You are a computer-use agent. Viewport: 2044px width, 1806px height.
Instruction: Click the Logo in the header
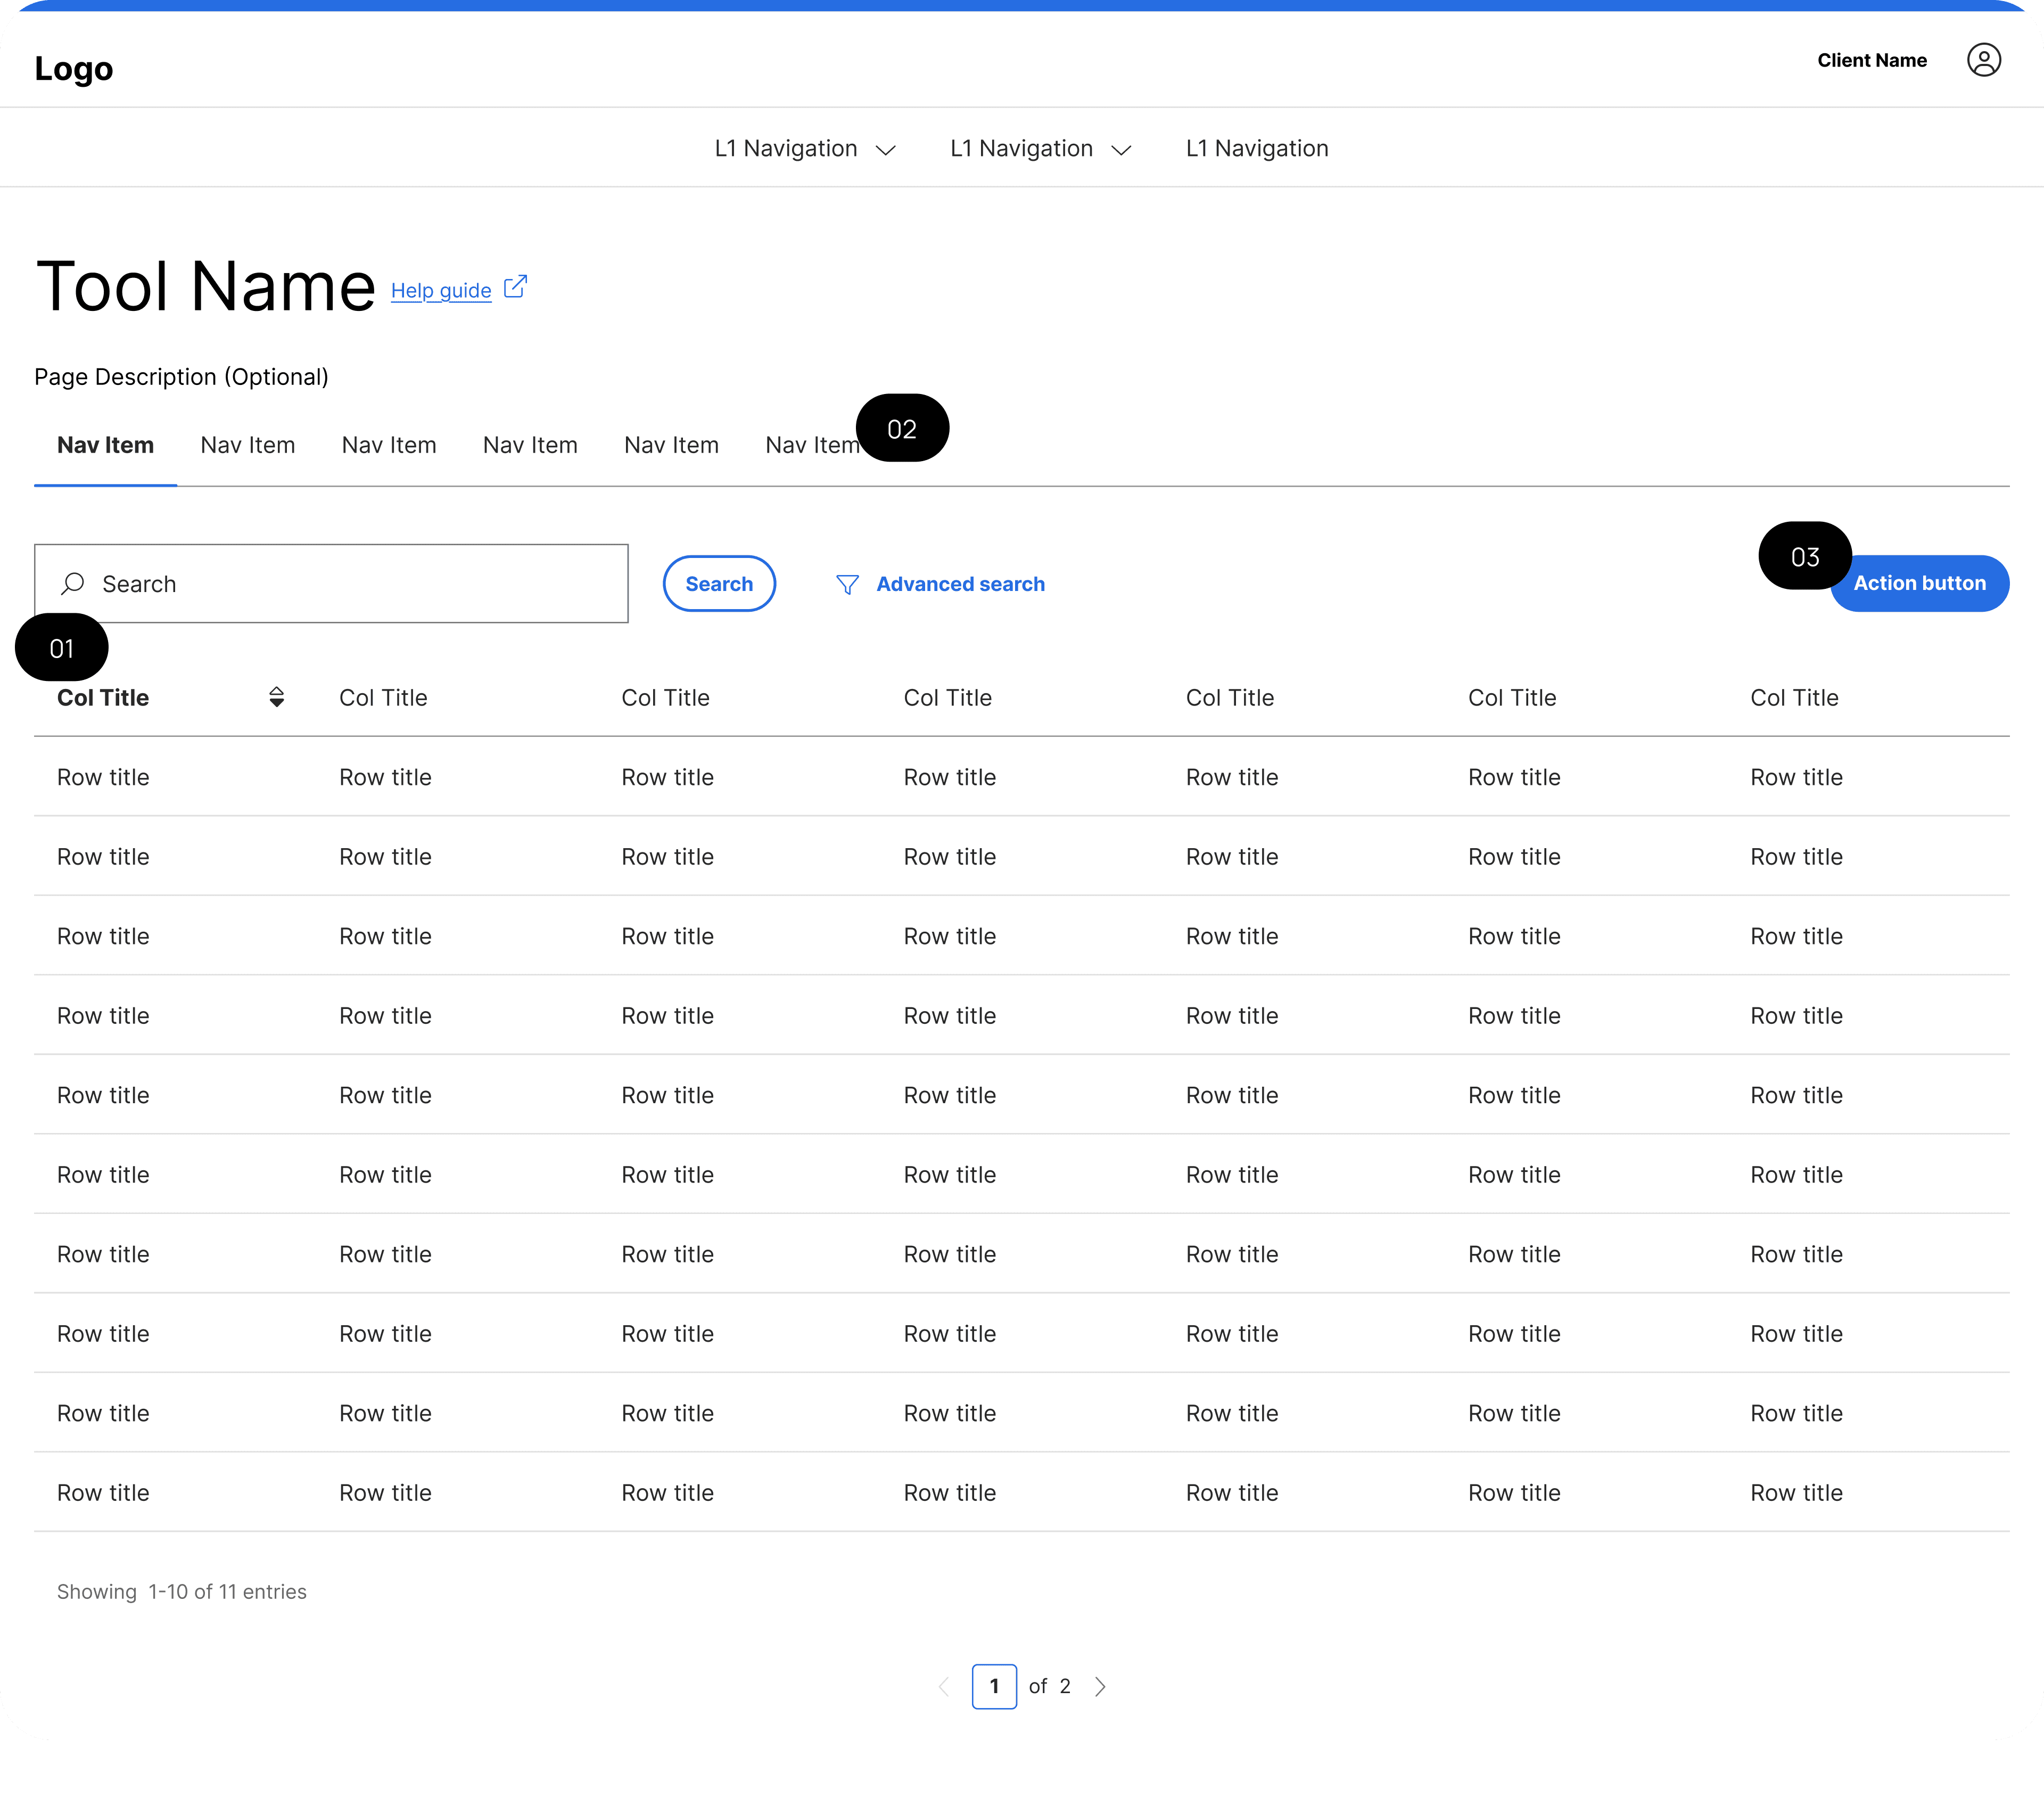pyautogui.click(x=74, y=68)
